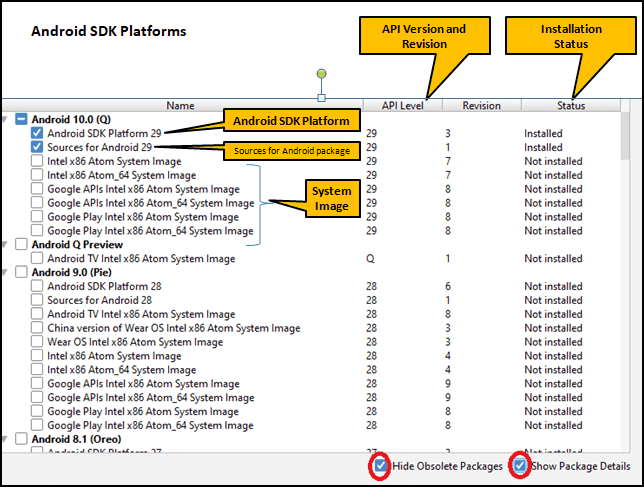Image resolution: width=644 pixels, height=487 pixels.
Task: Click Installed status of Sources for Android 29
Action: [543, 147]
